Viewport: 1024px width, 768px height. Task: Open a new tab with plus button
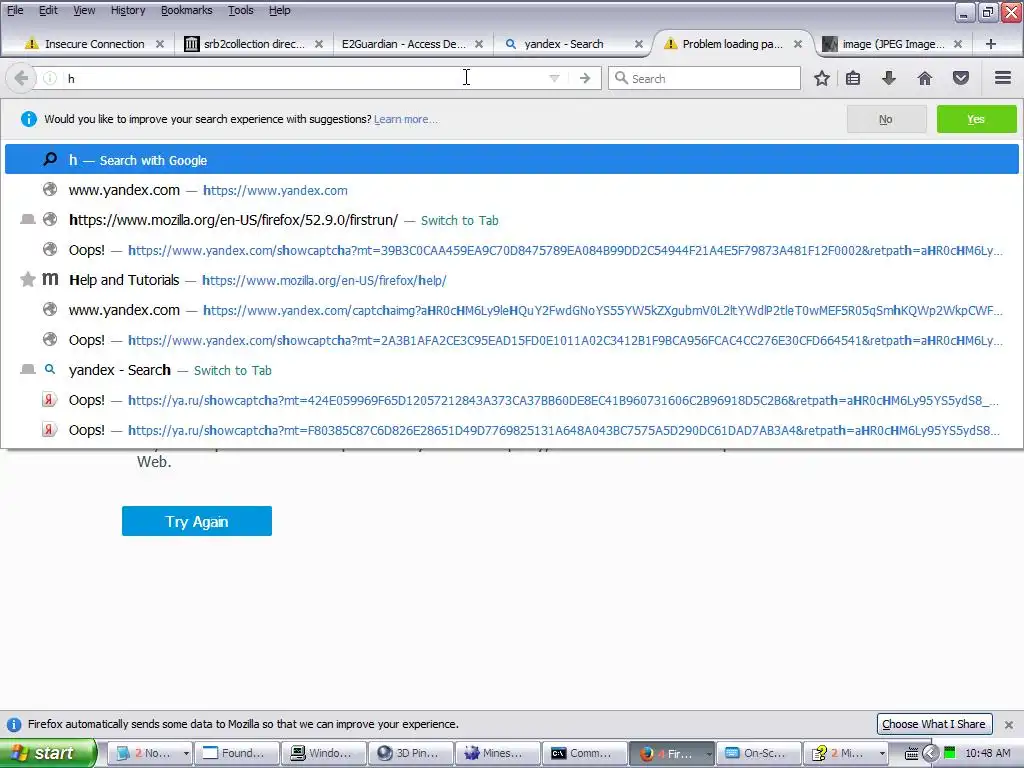(991, 44)
